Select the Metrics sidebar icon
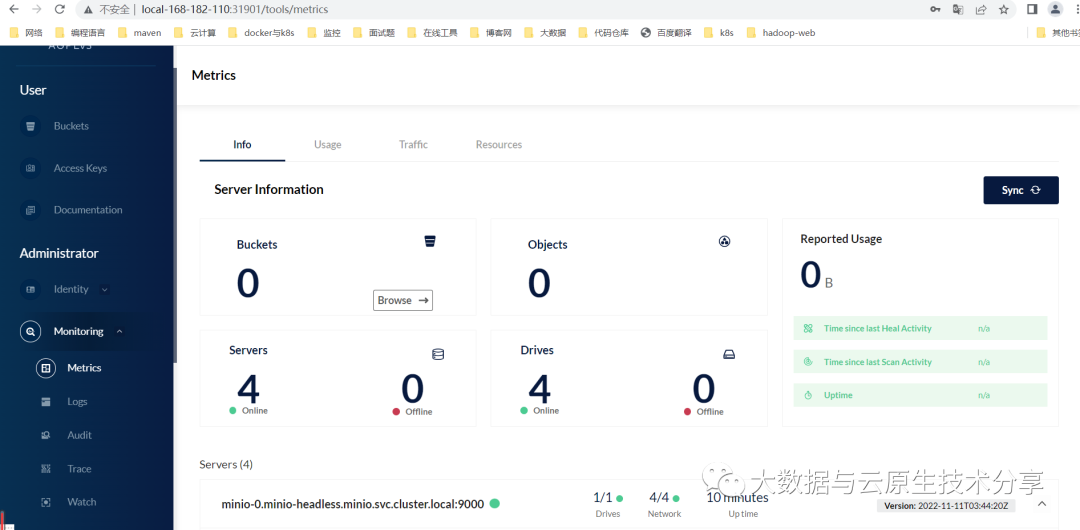Screen dimensions: 1080x530 click(46, 368)
